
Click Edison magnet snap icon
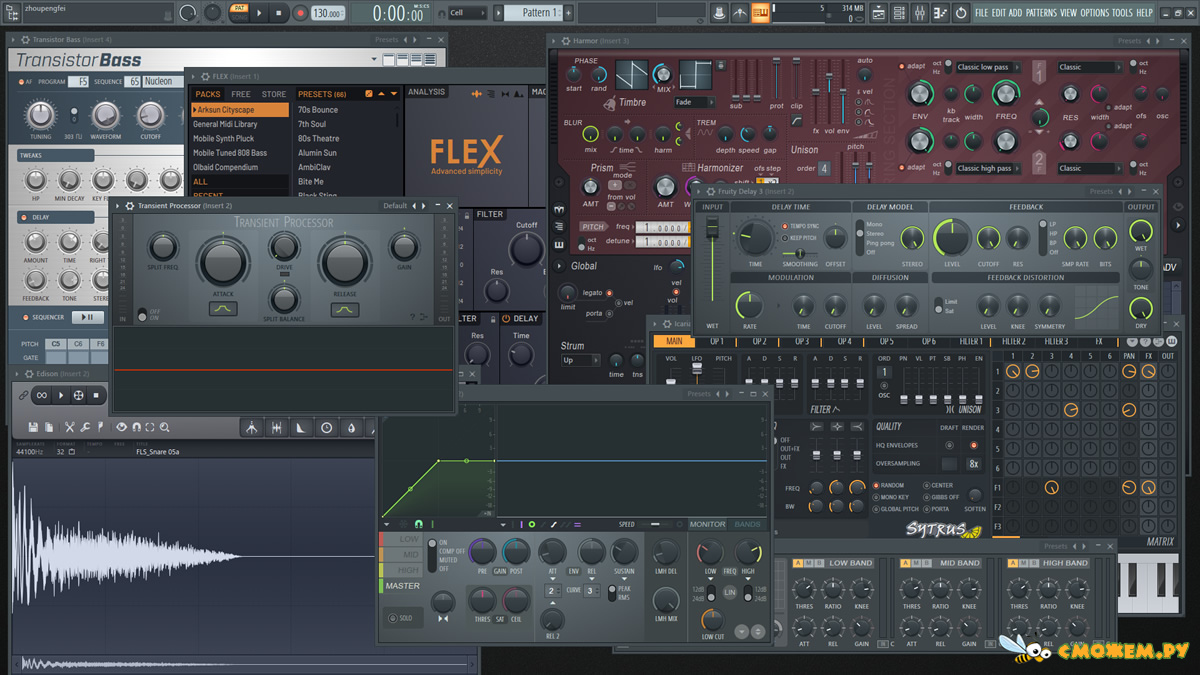click(x=136, y=427)
